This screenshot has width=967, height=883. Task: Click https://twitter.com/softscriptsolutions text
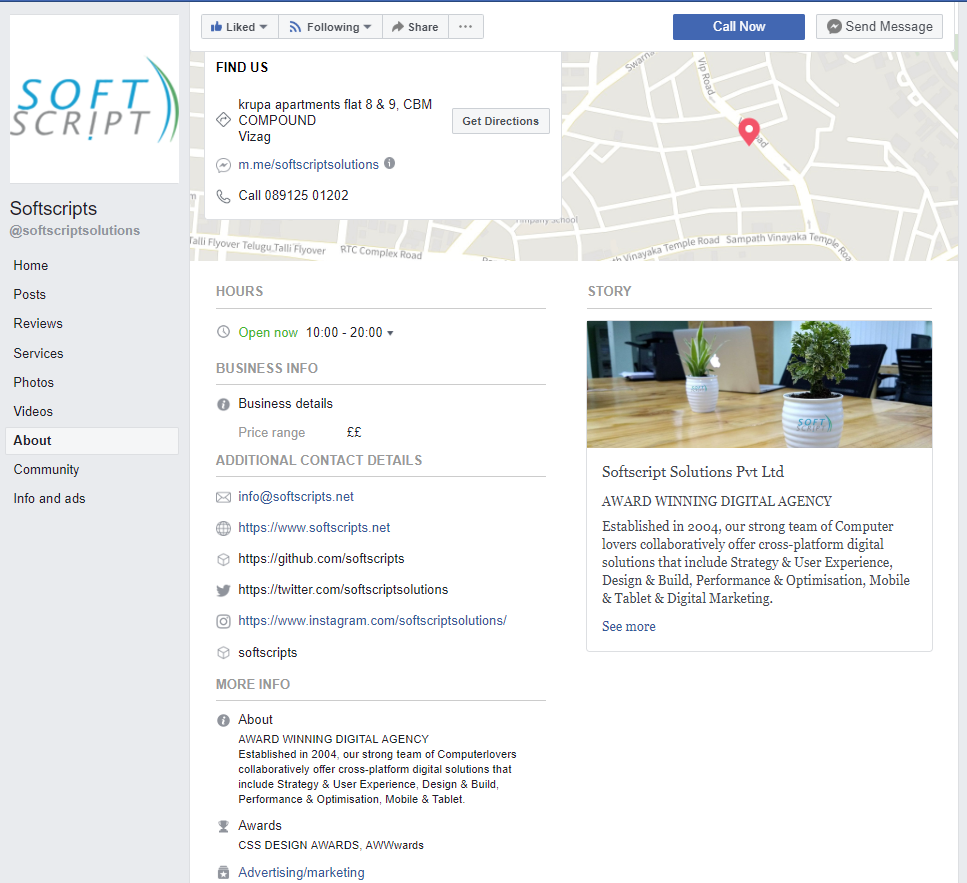click(x=344, y=589)
